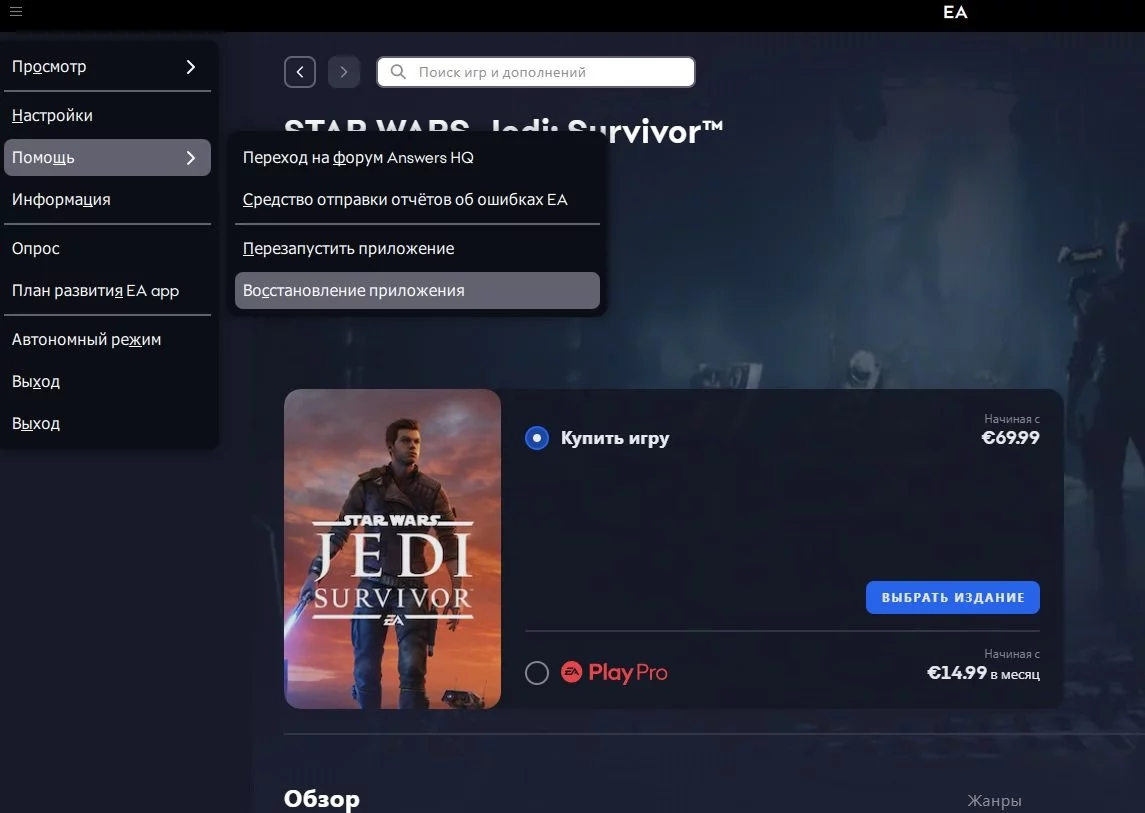Click the €69.99 price
Image resolution: width=1145 pixels, height=813 pixels.
(x=1010, y=438)
